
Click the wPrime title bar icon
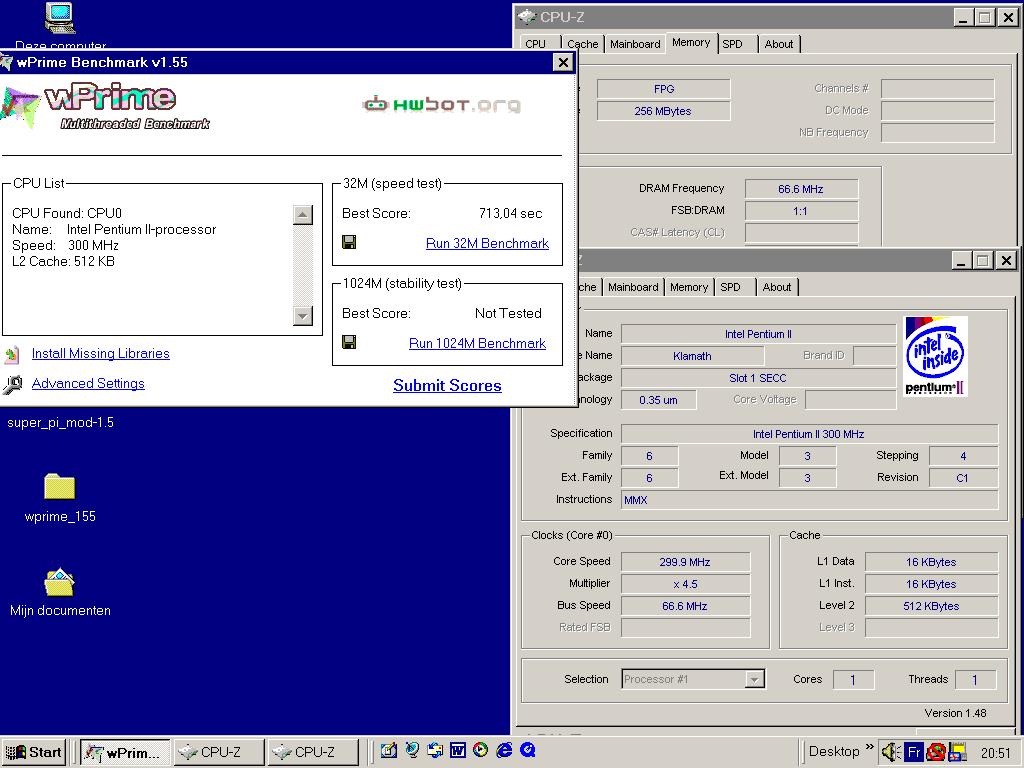tap(7, 63)
